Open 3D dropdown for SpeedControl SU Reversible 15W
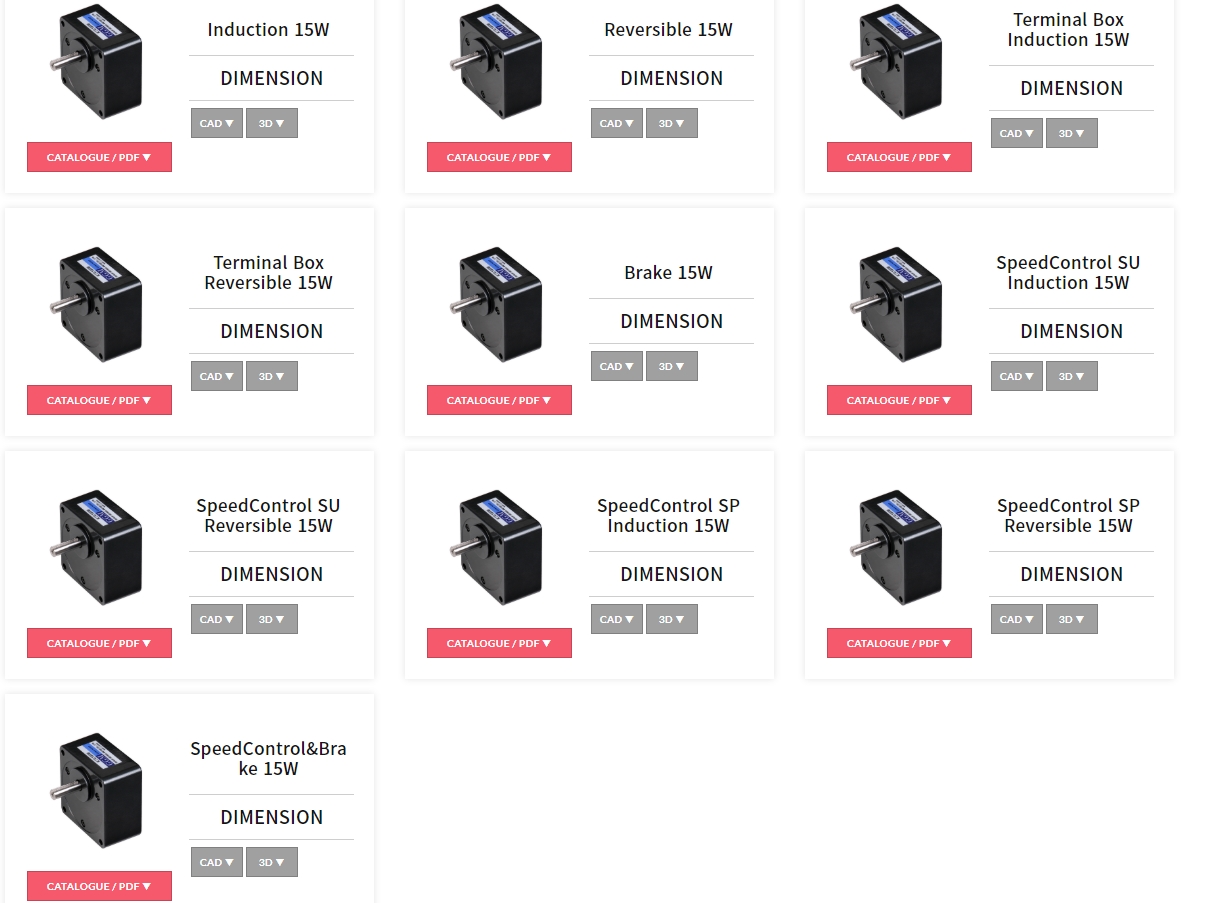This screenshot has width=1208, height=903. [271, 619]
